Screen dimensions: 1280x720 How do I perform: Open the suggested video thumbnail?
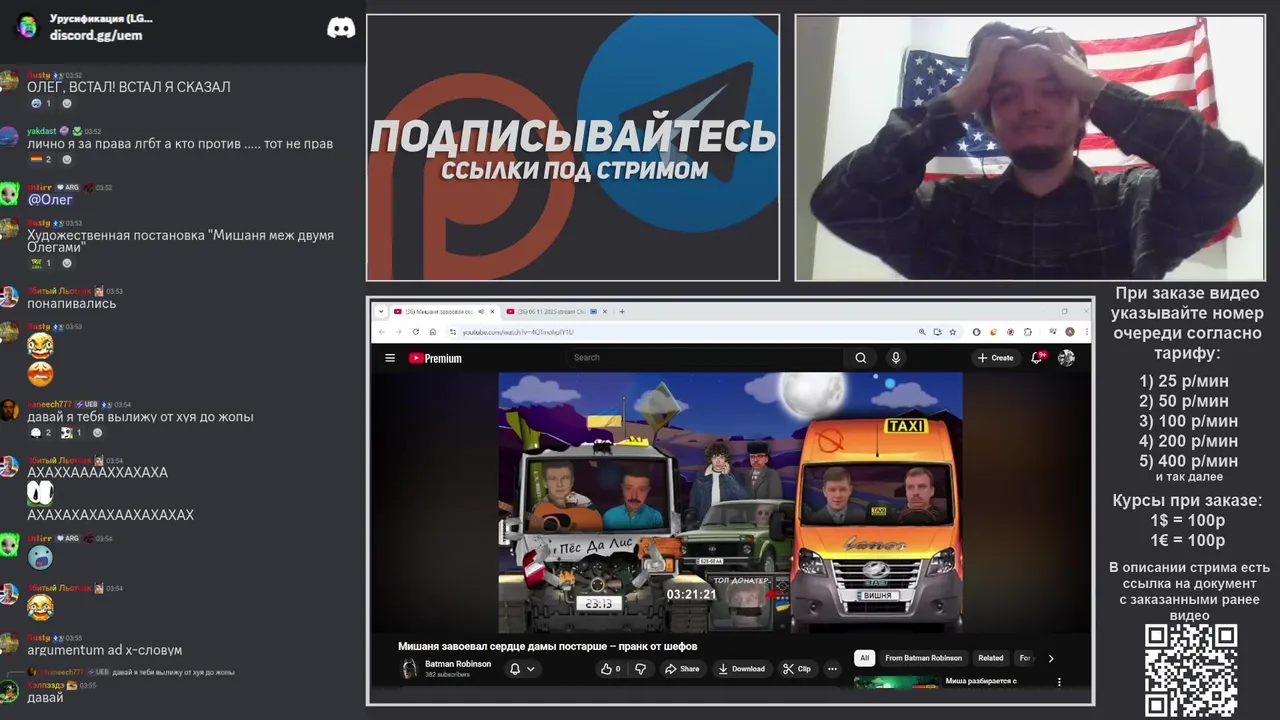click(897, 683)
